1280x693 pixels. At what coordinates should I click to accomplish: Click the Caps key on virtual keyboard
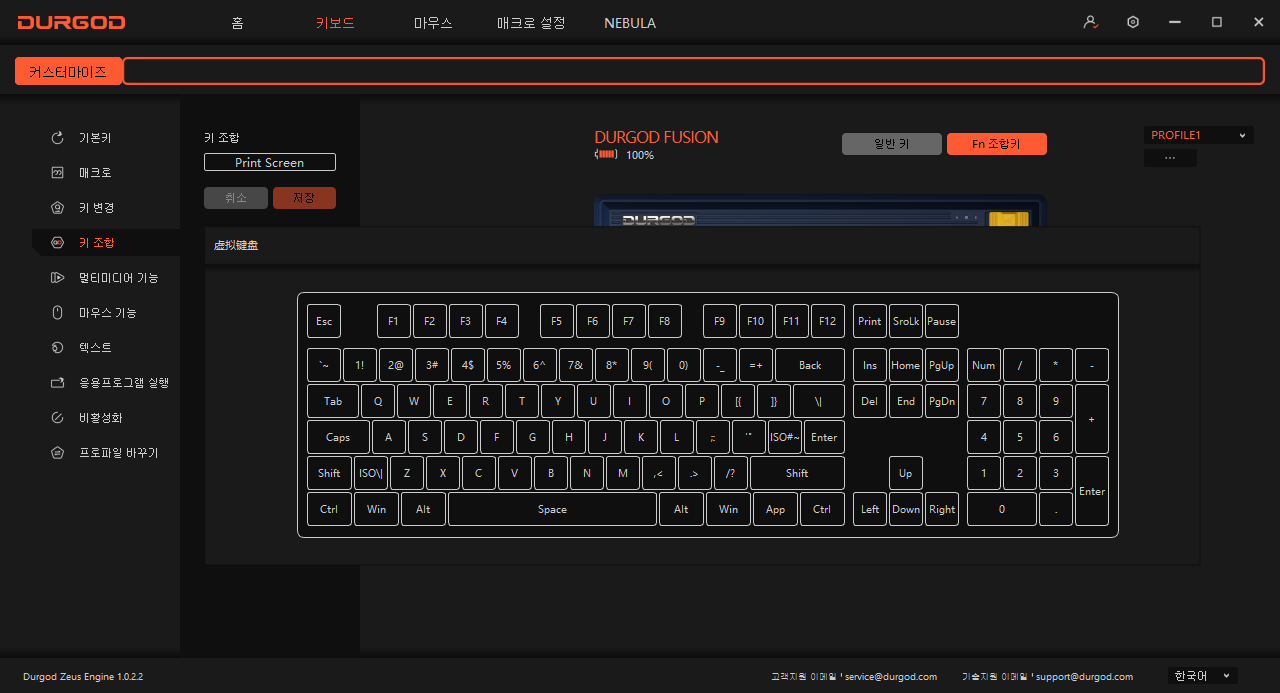point(338,437)
